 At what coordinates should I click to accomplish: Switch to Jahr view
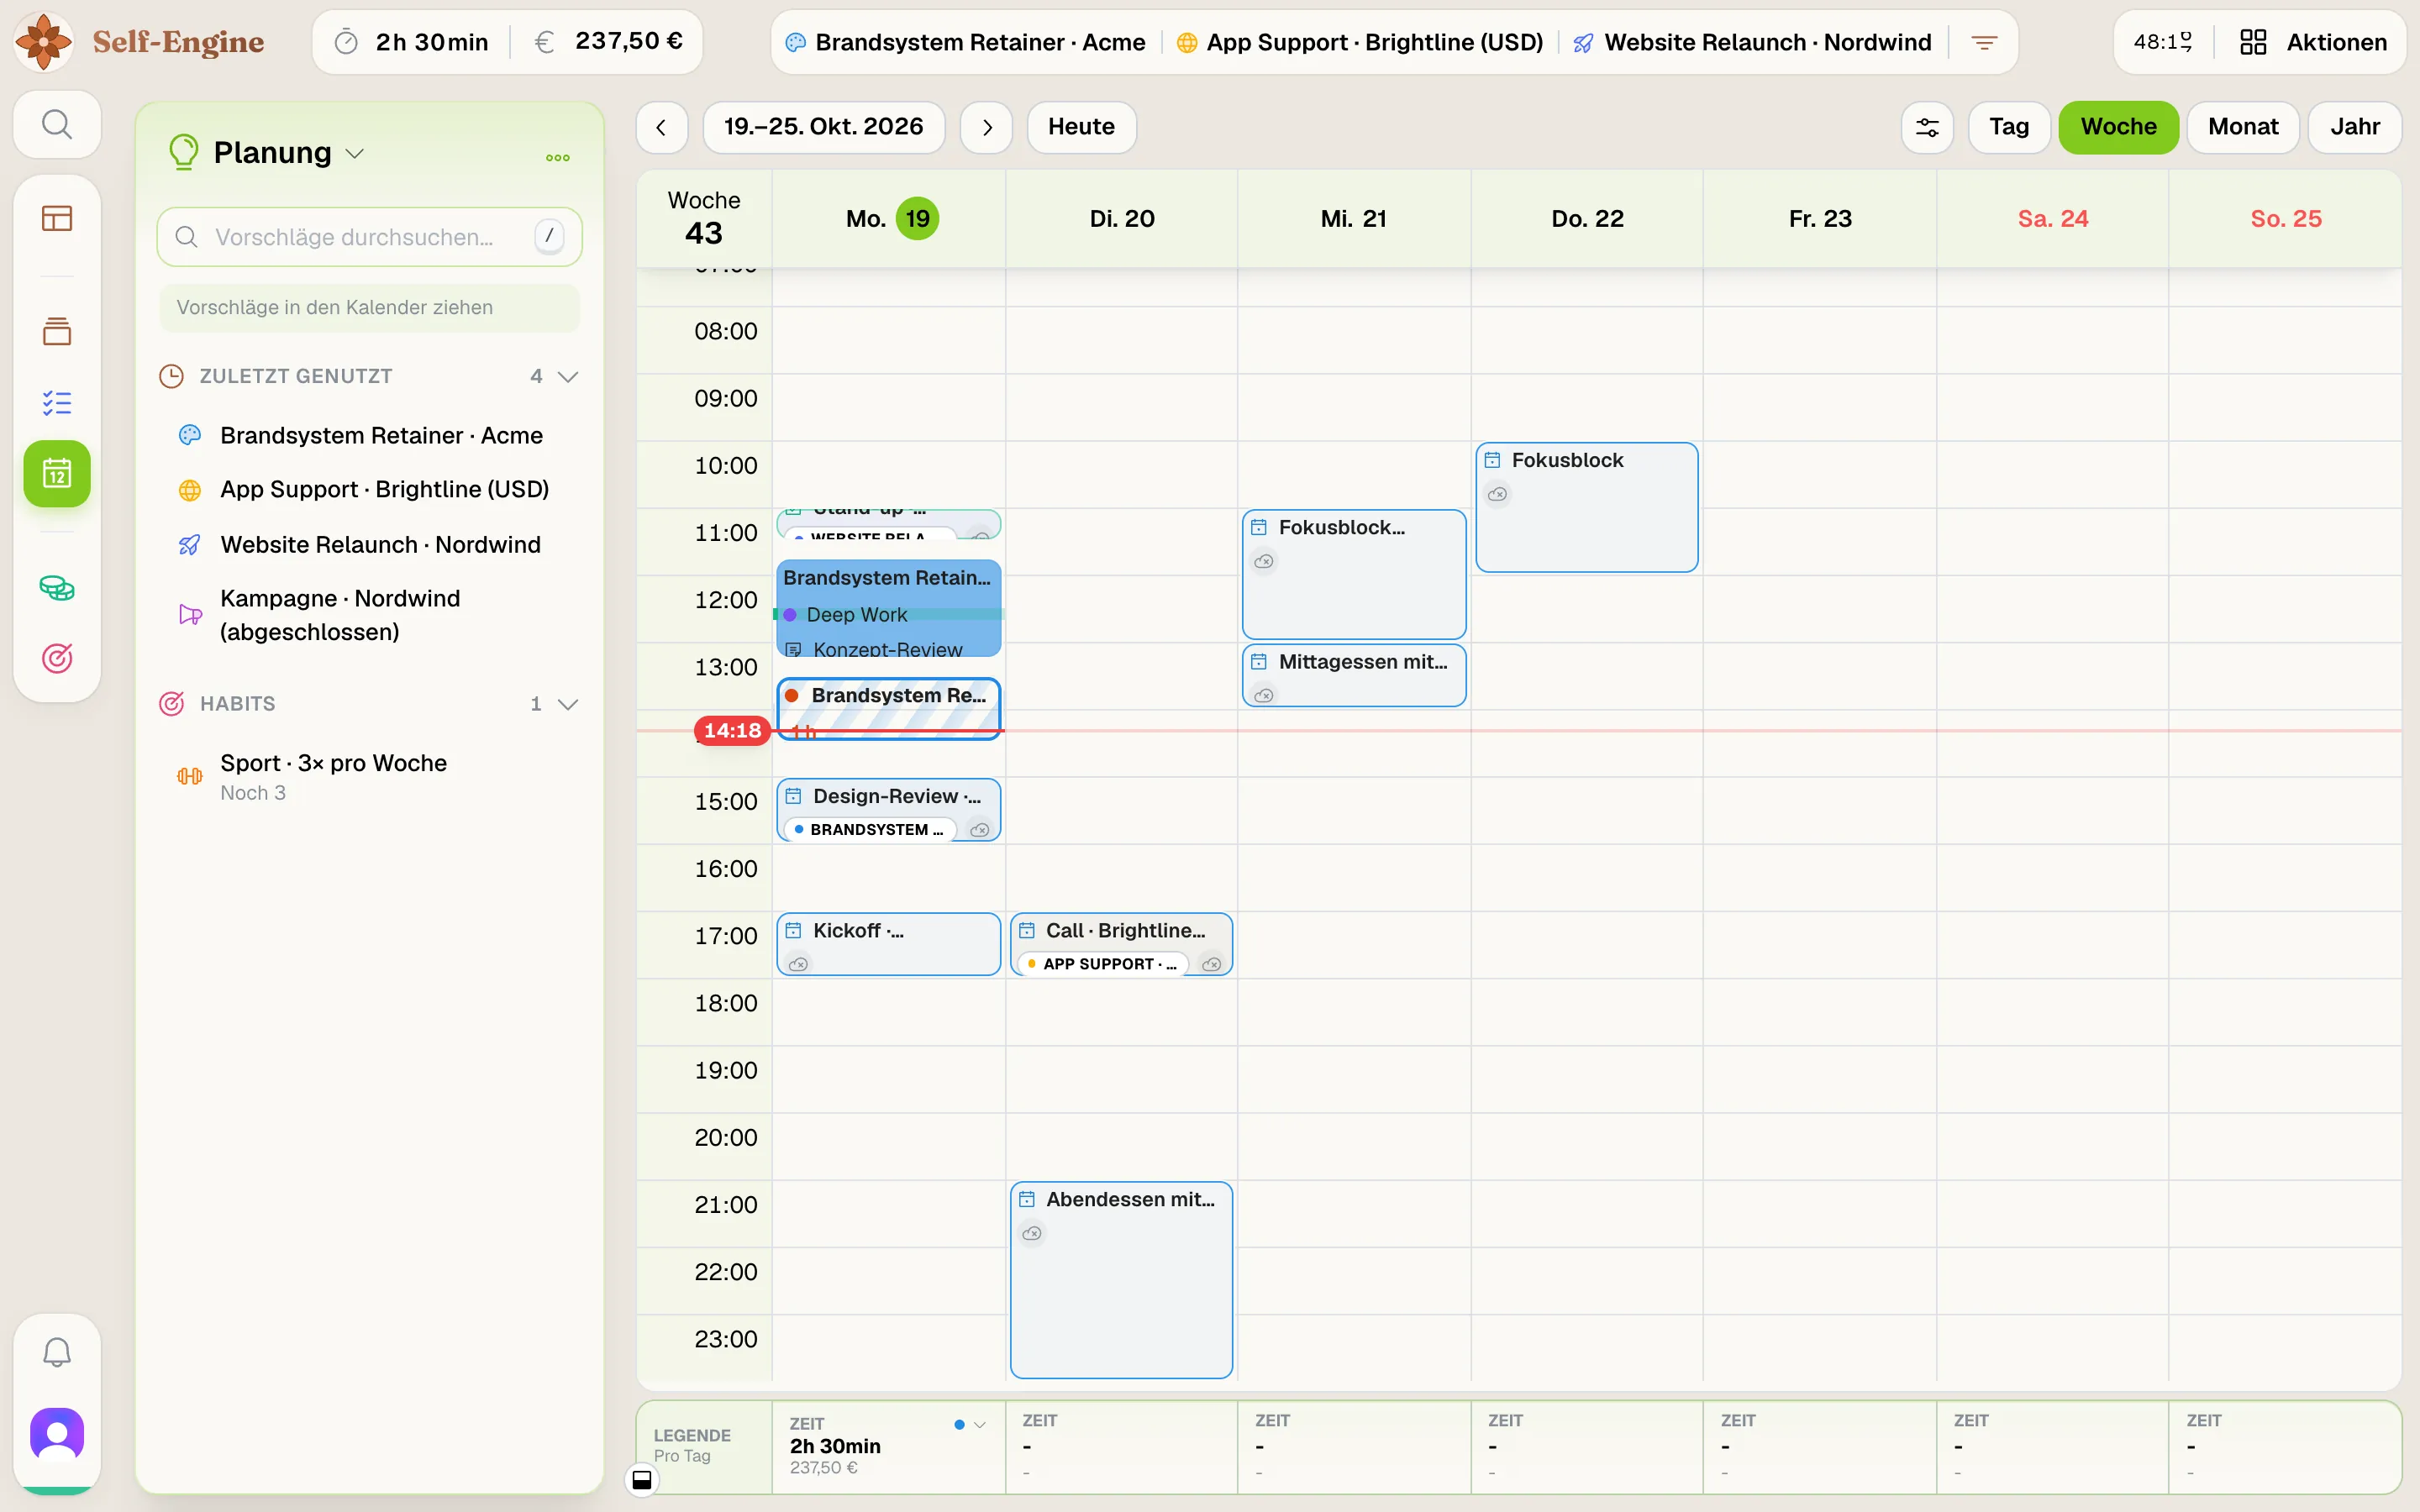[x=2354, y=127]
